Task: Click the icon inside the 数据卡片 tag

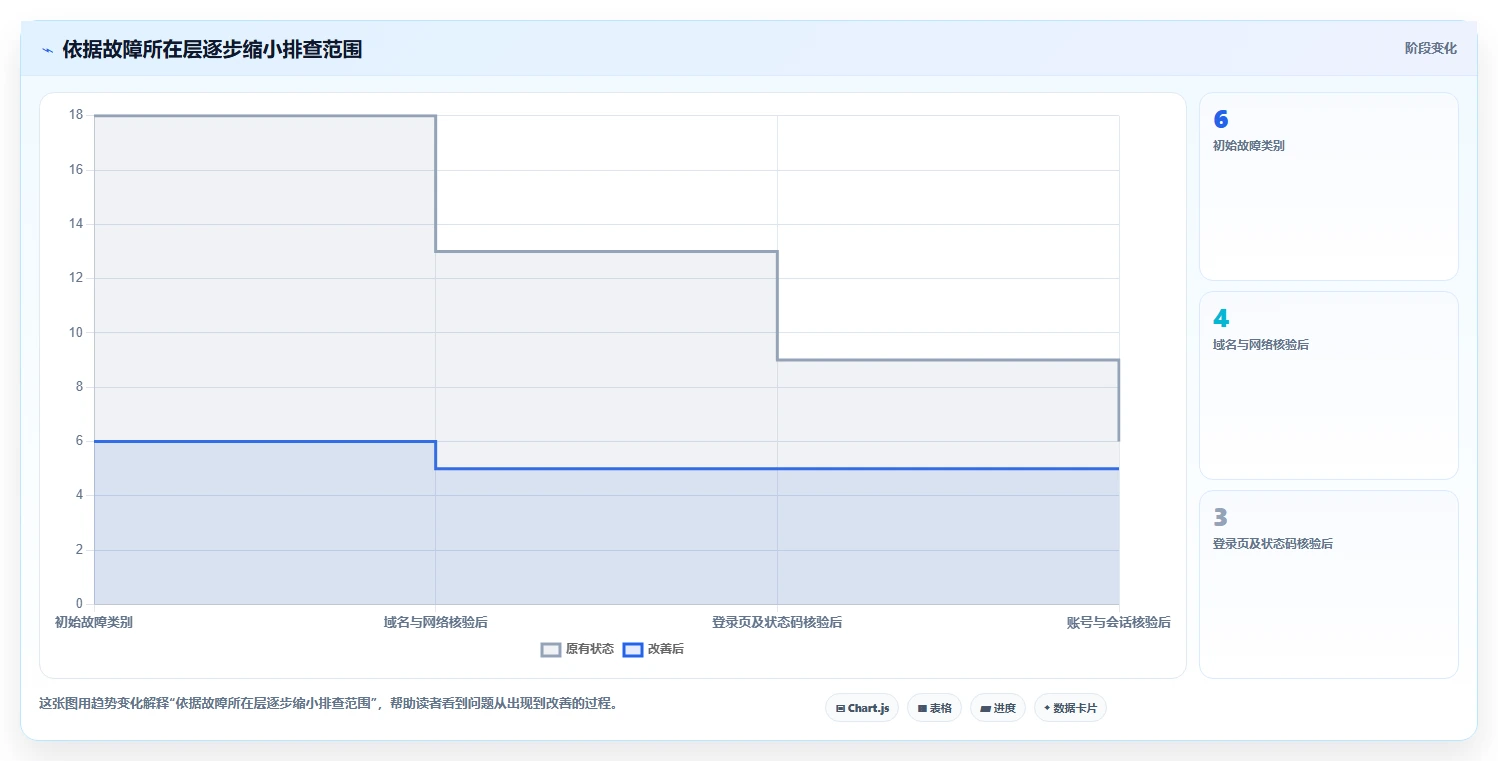Action: click(x=1047, y=708)
